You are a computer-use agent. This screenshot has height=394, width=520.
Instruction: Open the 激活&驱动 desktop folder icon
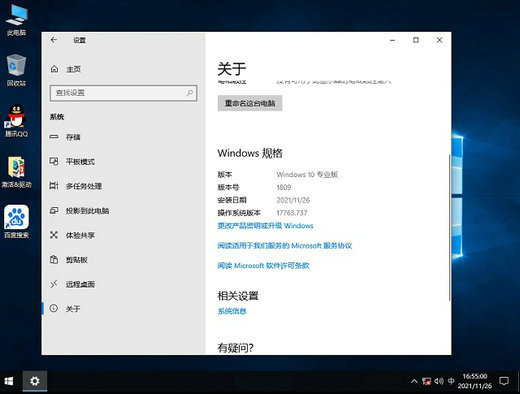pos(16,171)
